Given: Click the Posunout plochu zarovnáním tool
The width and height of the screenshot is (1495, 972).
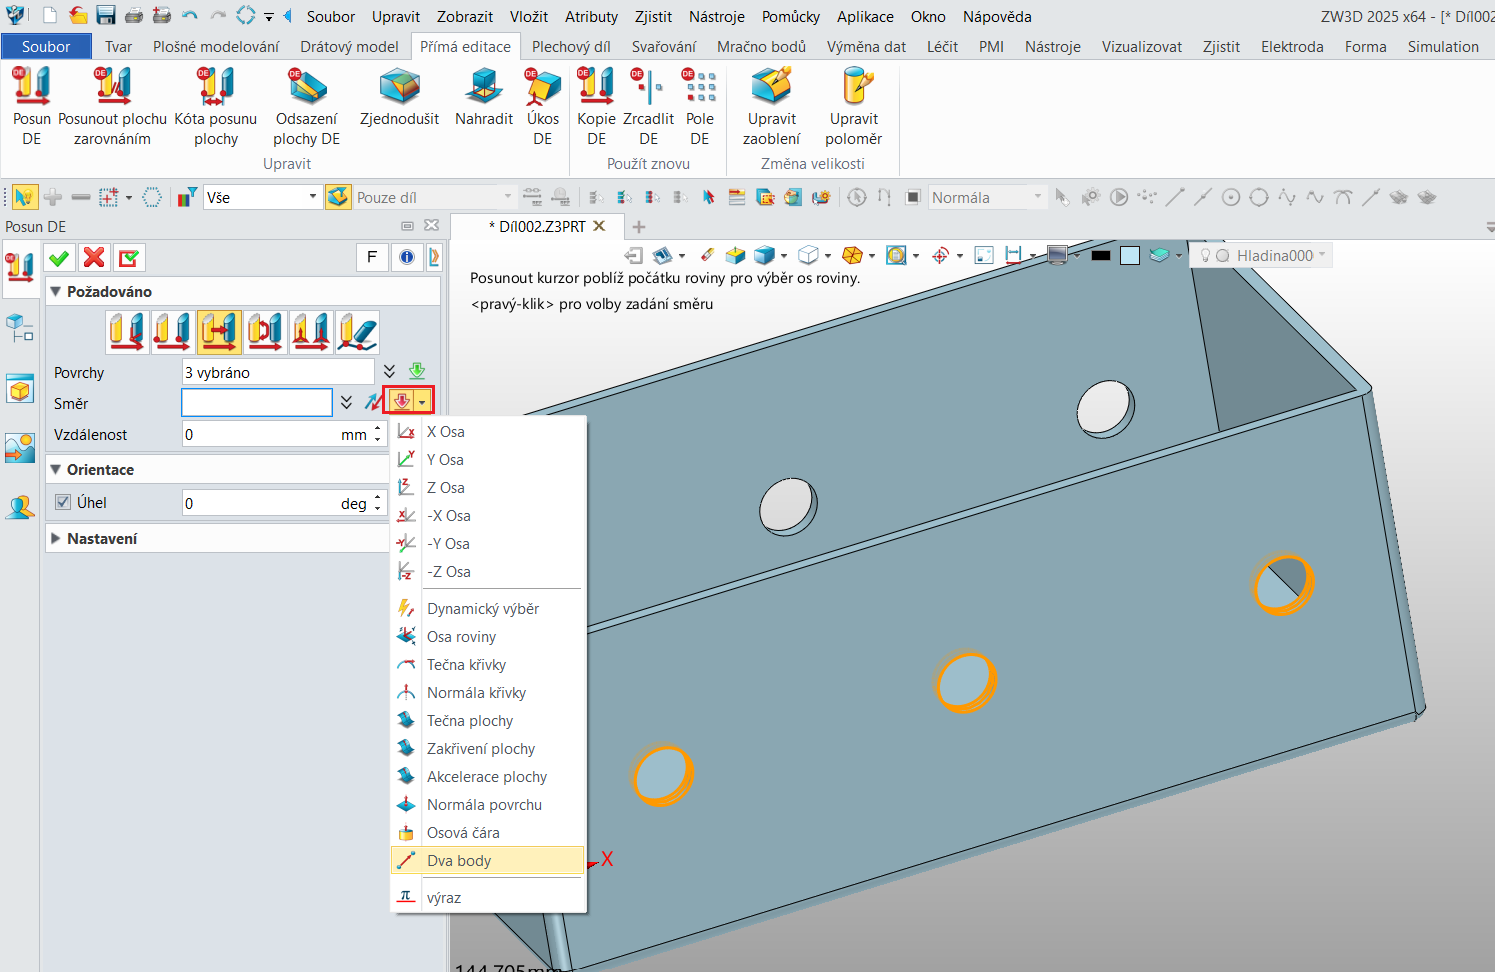Looking at the screenshot, I should tap(113, 106).
